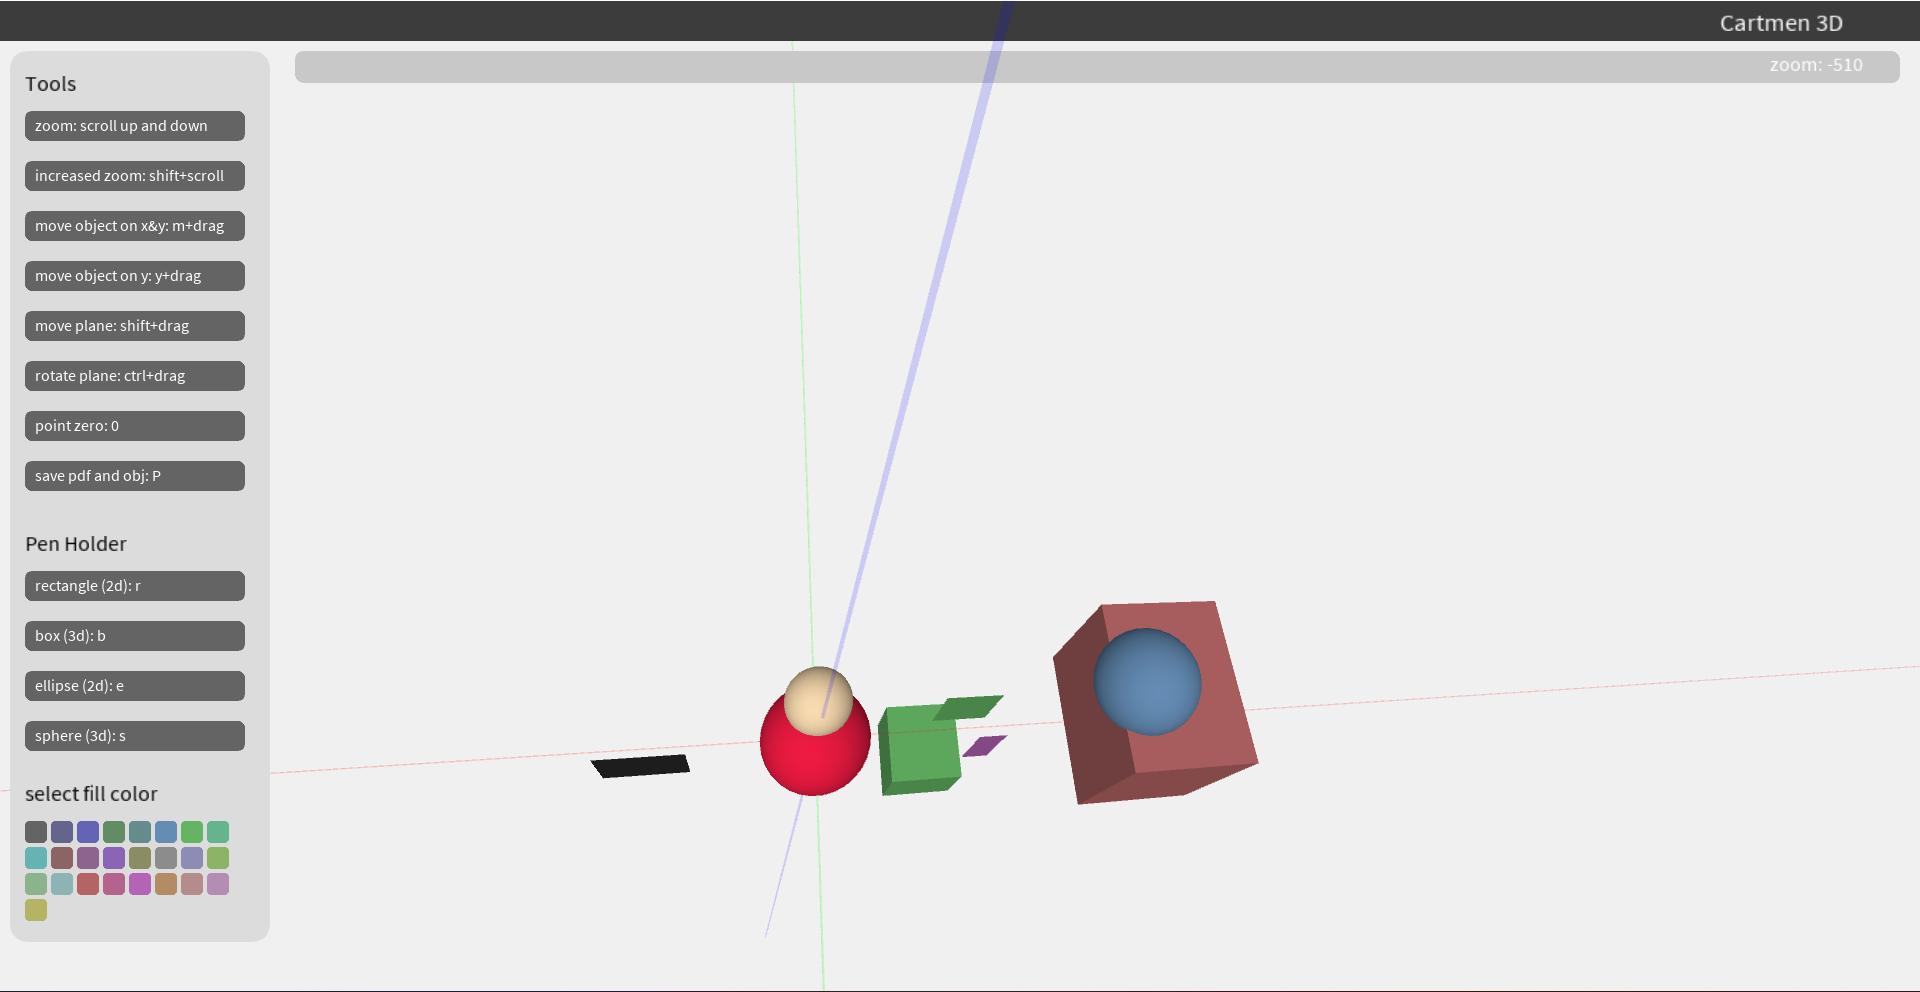Select the box (3d) pen tool

coord(134,635)
